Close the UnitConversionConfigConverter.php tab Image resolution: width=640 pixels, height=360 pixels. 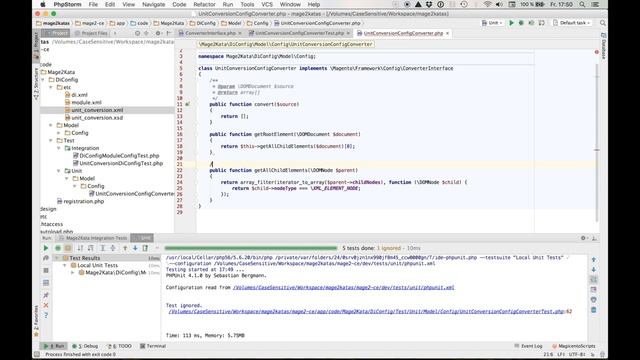click(448, 33)
